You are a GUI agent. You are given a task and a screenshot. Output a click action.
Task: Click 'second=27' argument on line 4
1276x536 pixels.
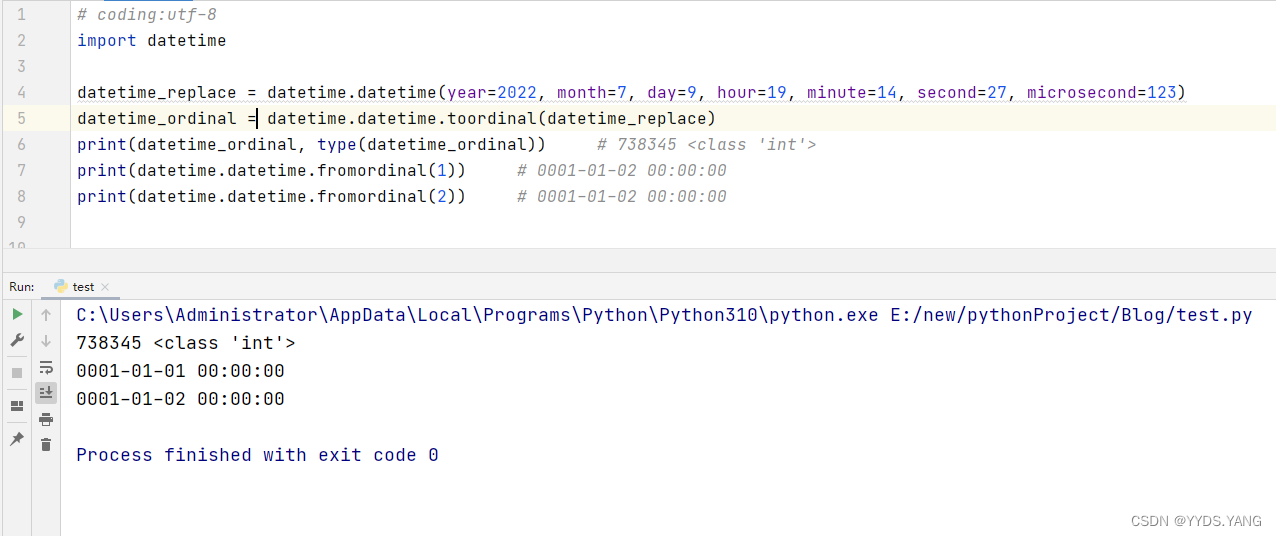tap(962, 93)
